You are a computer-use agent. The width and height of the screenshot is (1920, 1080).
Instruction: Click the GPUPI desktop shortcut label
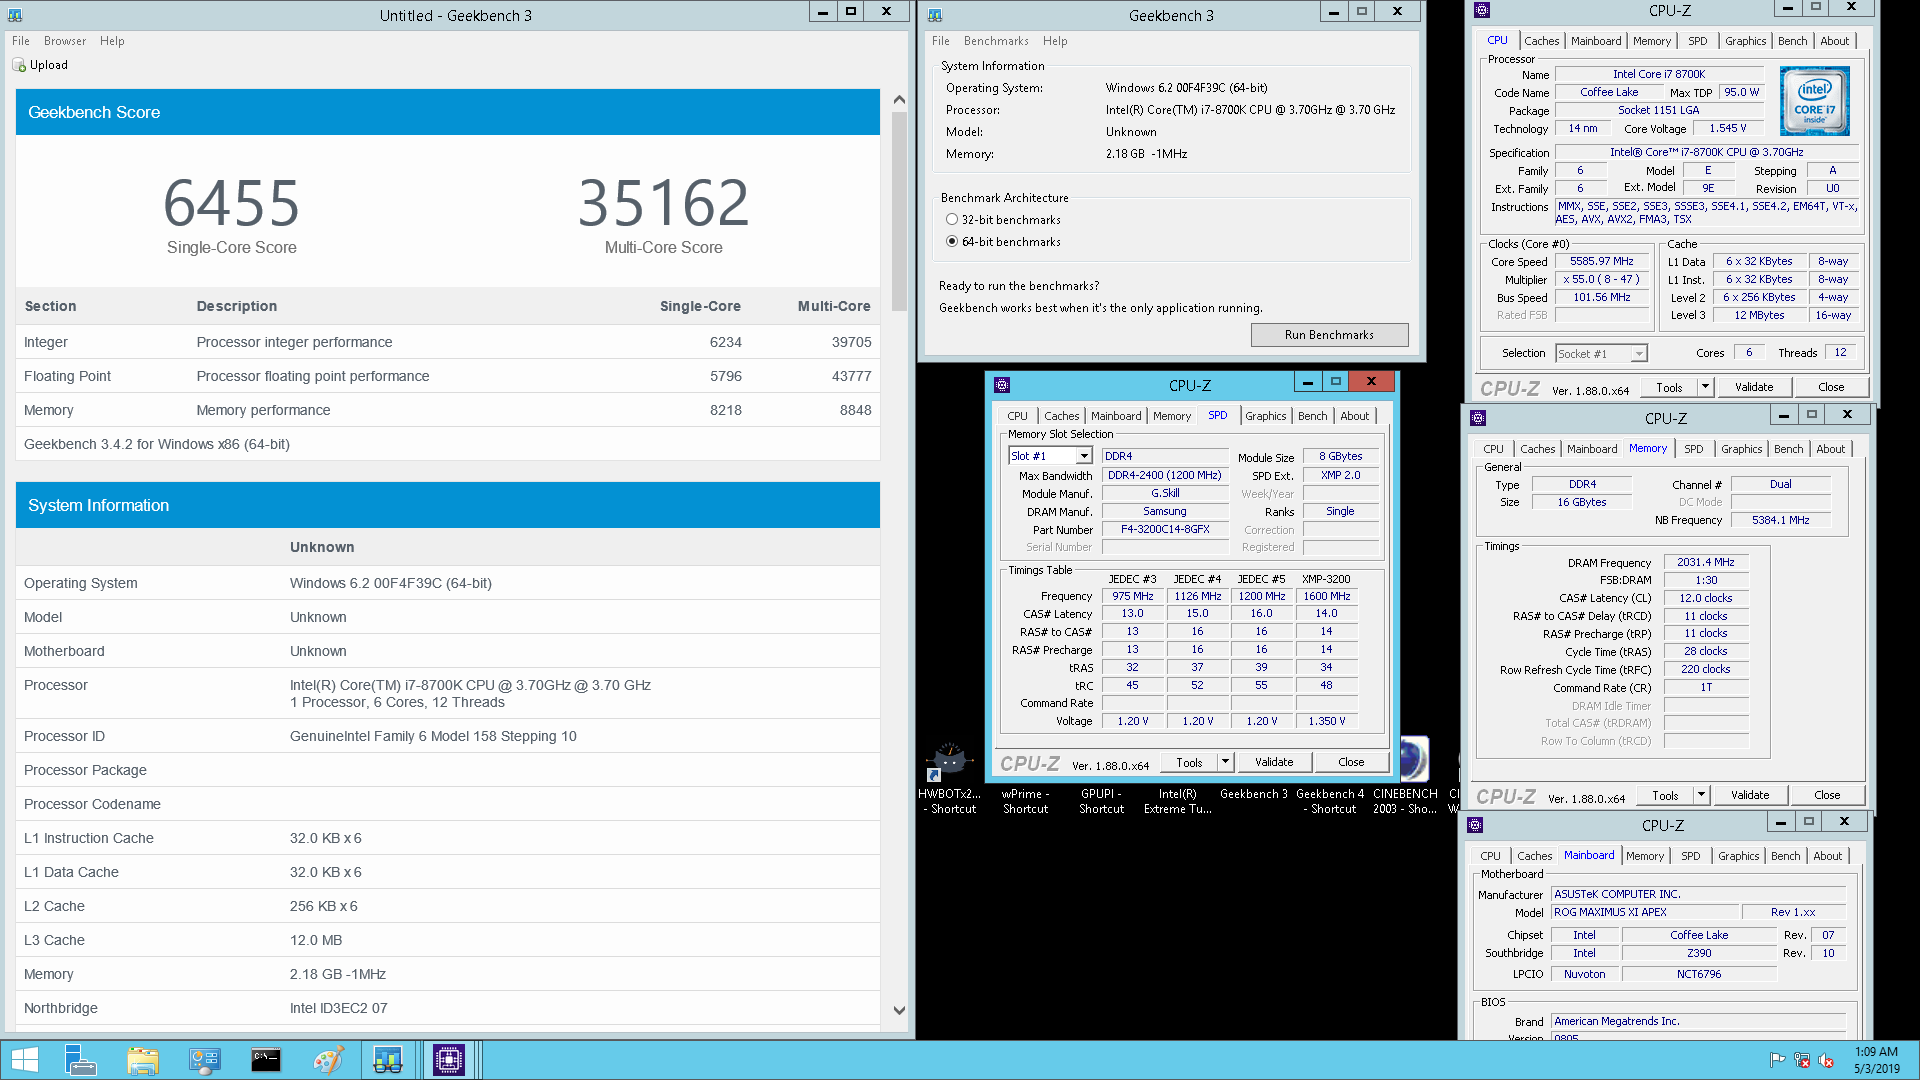(x=1101, y=802)
